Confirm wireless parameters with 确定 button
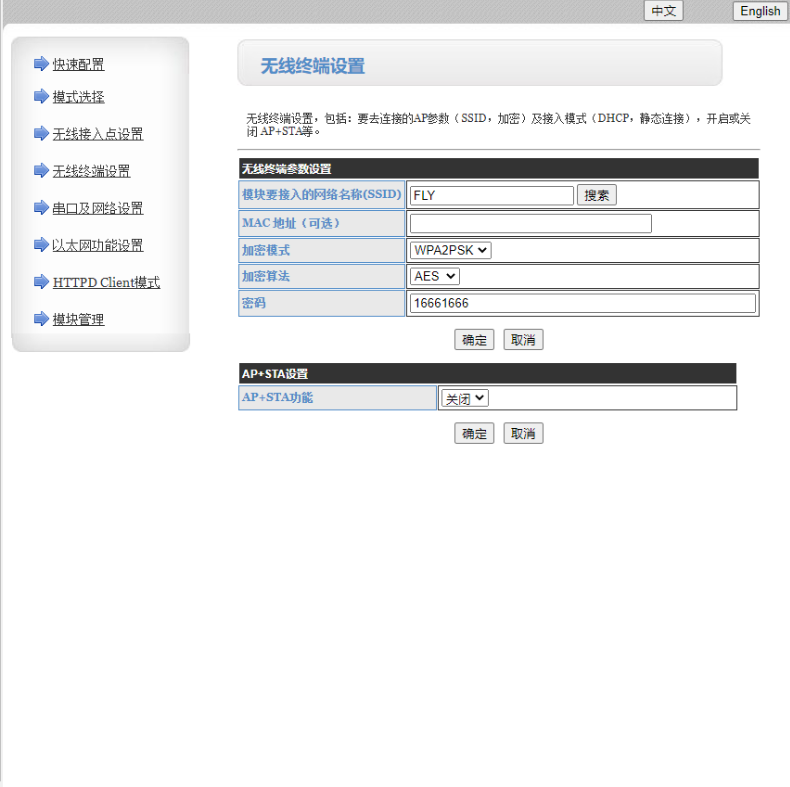Screen dimensions: 790x787 point(474,340)
